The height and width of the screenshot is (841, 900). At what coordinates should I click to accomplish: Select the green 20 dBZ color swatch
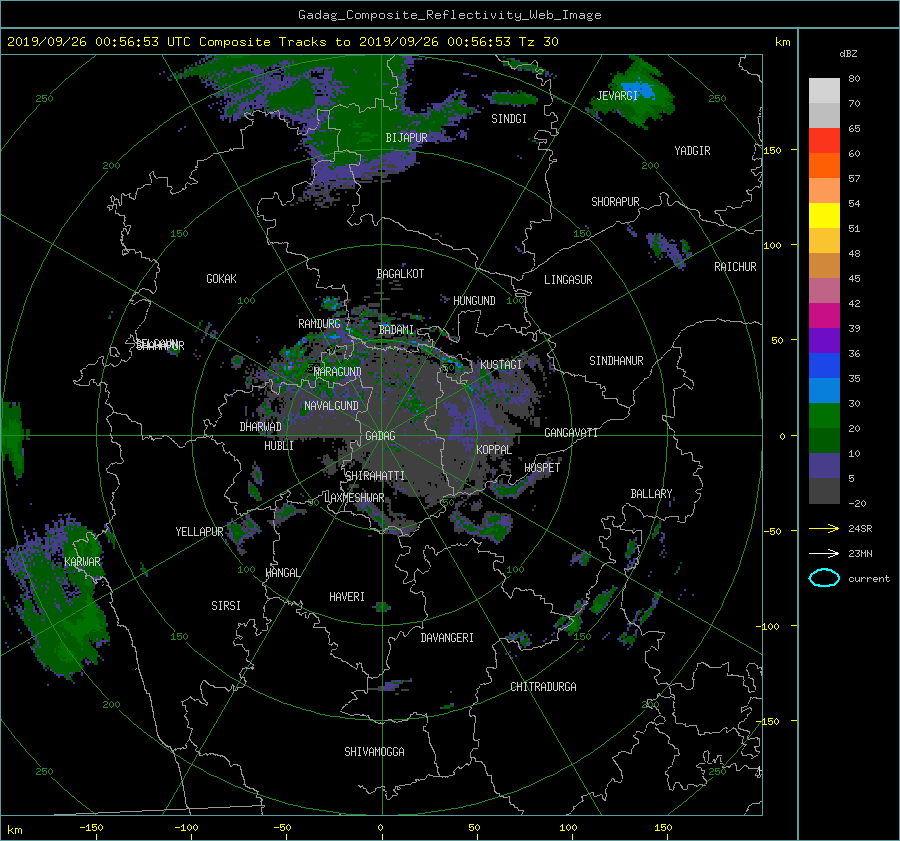click(x=824, y=415)
